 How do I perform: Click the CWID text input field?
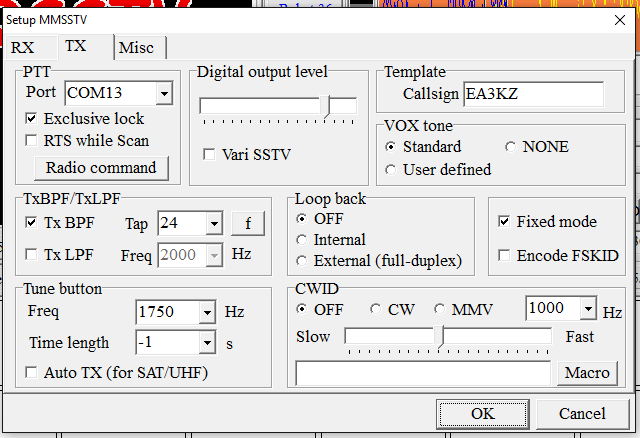(423, 373)
